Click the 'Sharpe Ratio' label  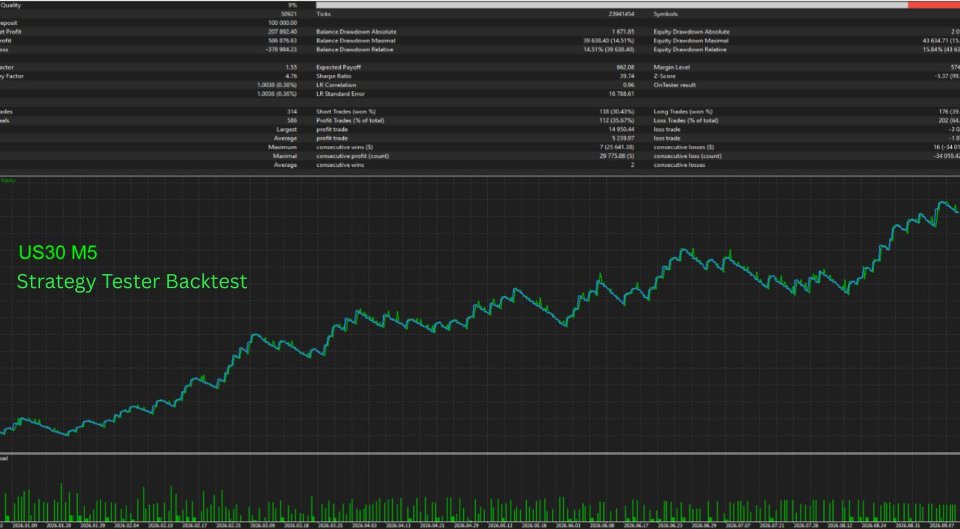tap(334, 76)
